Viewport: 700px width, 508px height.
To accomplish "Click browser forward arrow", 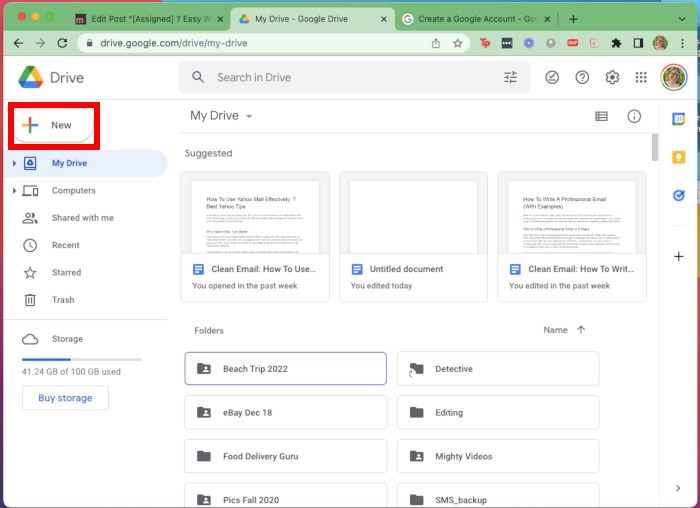I will click(x=40, y=43).
